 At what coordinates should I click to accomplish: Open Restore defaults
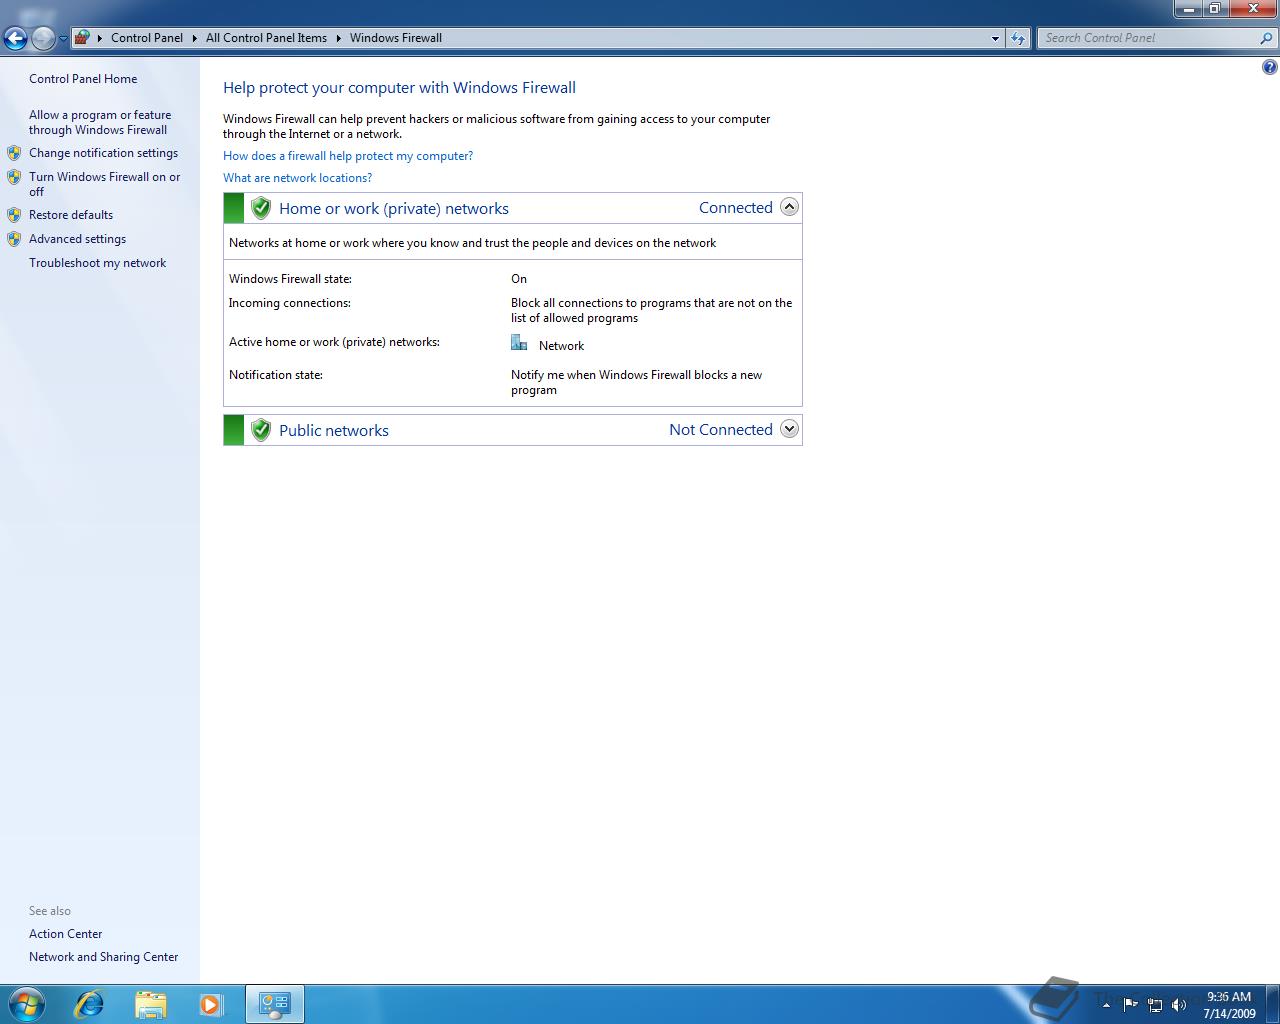point(71,215)
